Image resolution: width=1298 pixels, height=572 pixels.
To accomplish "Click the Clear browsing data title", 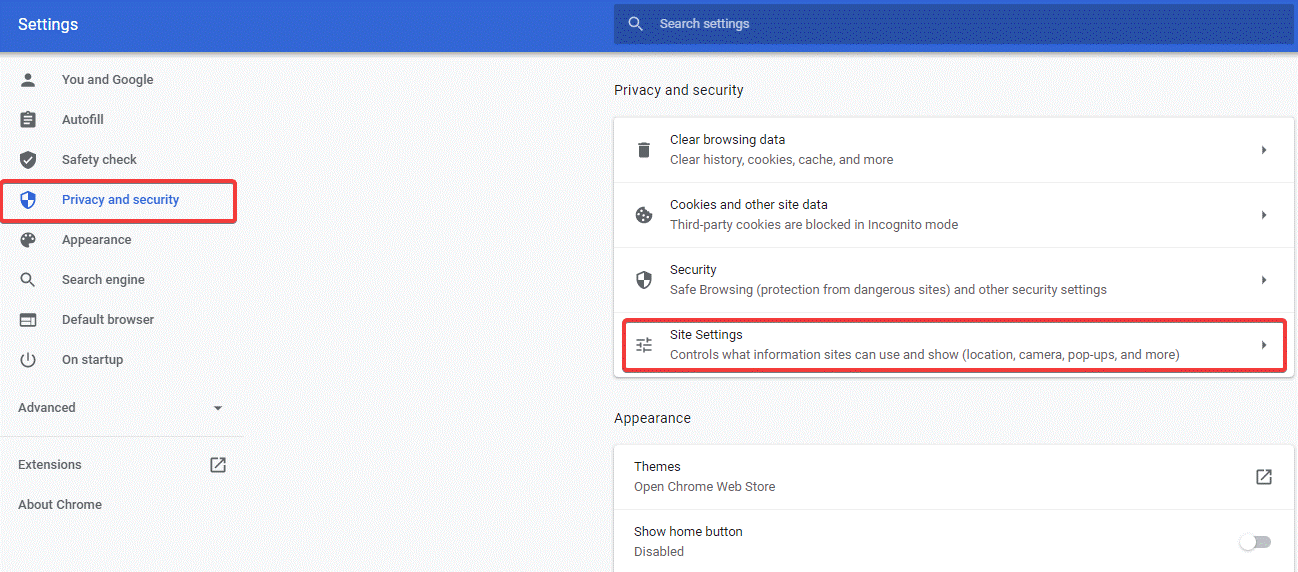I will 727,140.
